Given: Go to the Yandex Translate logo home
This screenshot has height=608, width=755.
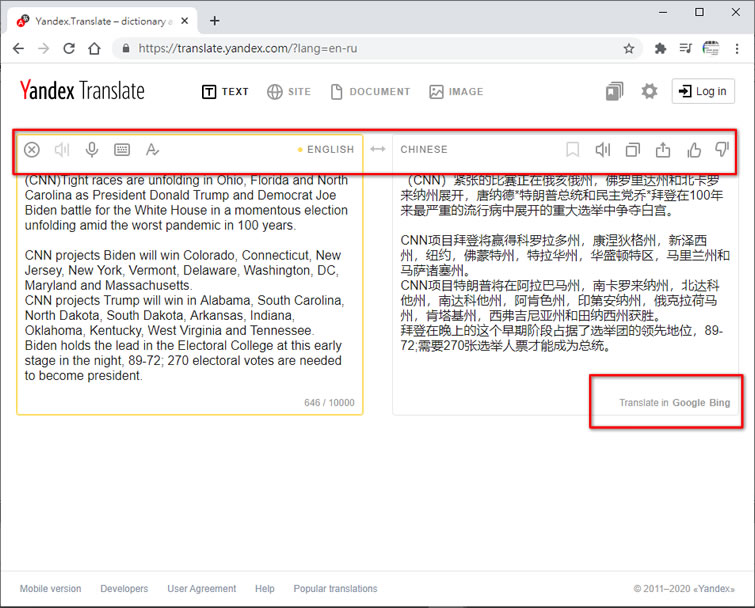Looking at the screenshot, I should (x=82, y=91).
